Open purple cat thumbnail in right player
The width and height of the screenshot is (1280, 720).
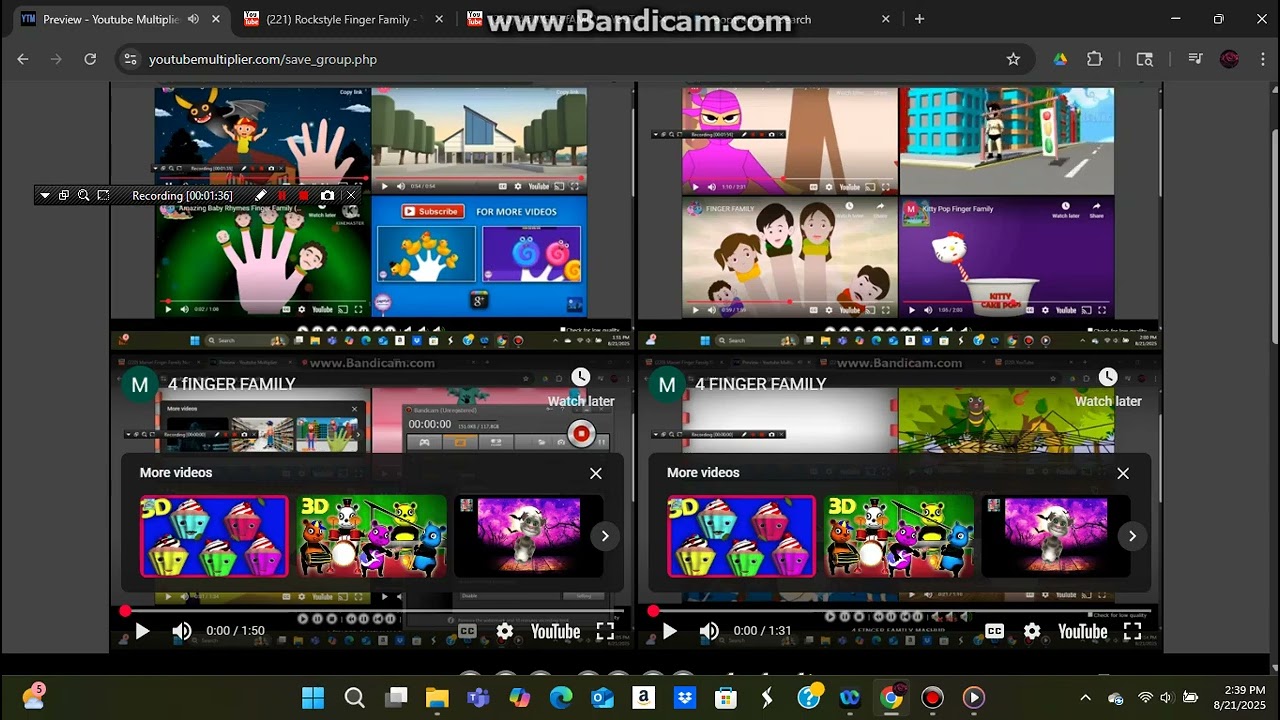(x=1056, y=536)
